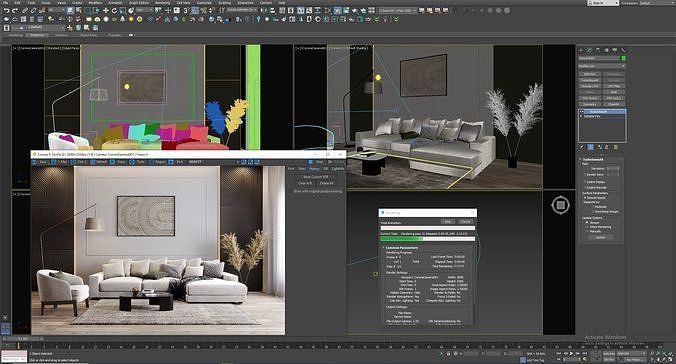
Task: Click Remove Modifier trash icon
Action: click(x=607, y=147)
